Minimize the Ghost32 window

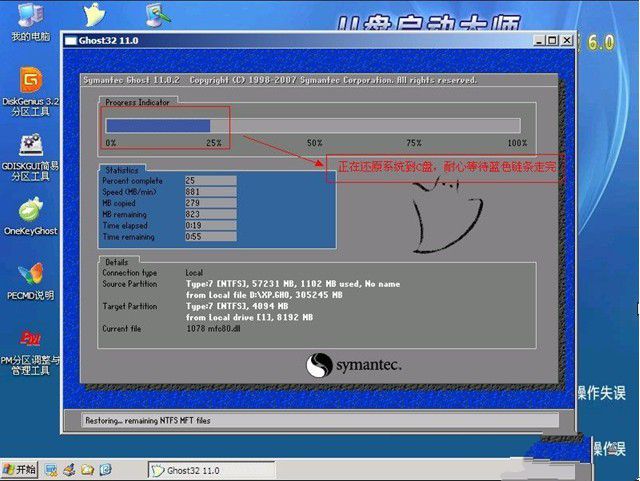pos(539,41)
